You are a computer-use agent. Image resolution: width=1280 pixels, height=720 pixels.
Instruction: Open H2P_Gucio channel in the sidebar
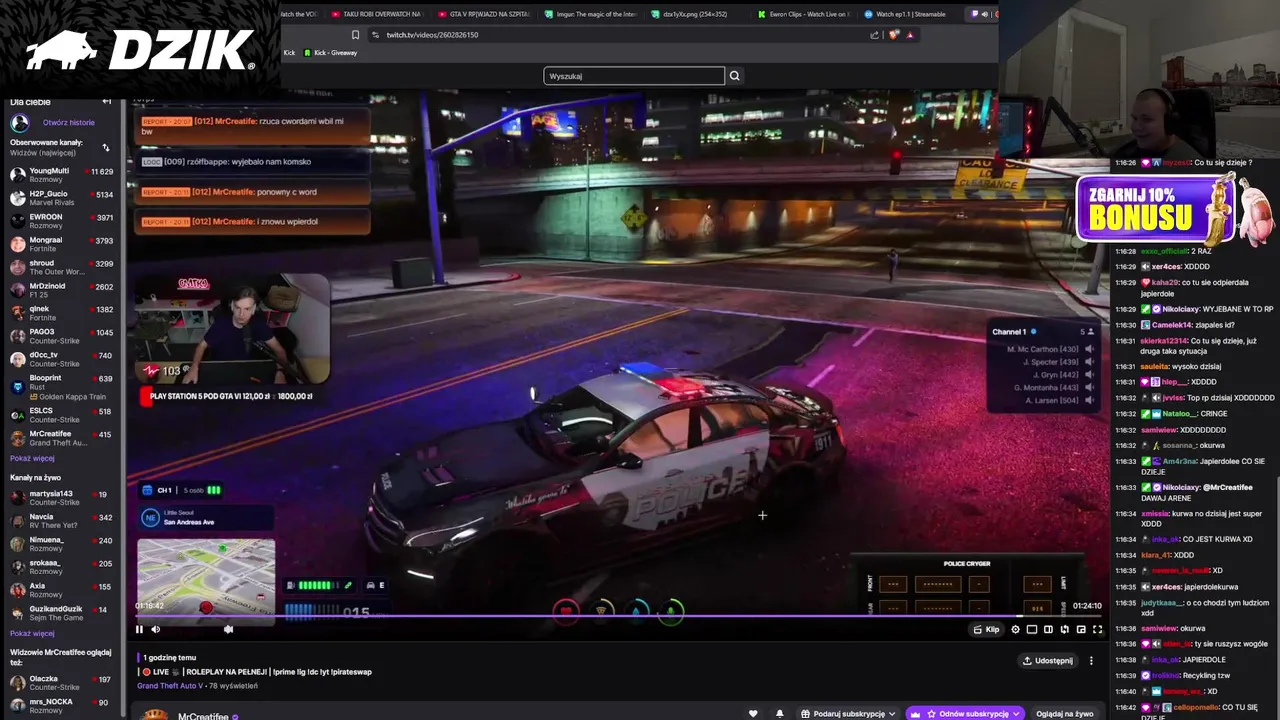click(x=62, y=198)
